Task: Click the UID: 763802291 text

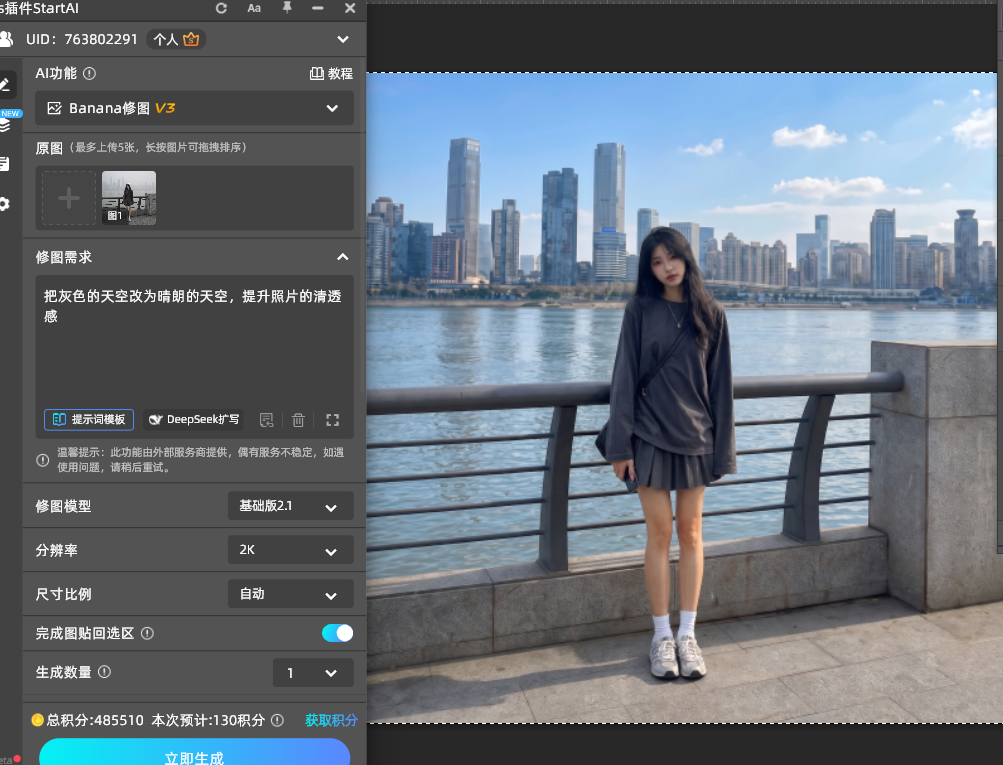Action: 82,40
